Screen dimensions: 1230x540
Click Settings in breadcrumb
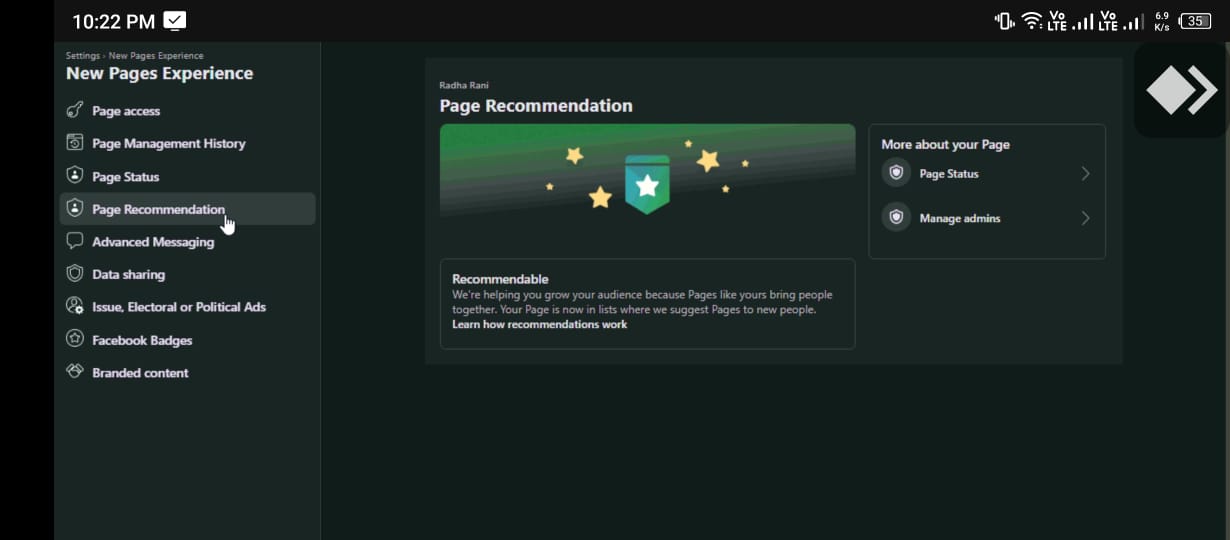pyautogui.click(x=83, y=56)
